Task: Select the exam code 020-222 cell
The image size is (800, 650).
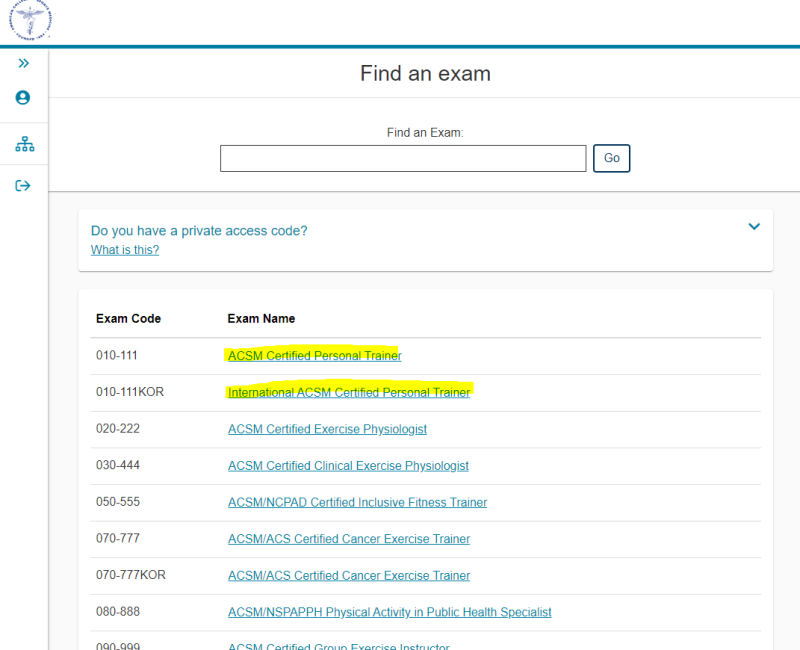Action: 118,429
